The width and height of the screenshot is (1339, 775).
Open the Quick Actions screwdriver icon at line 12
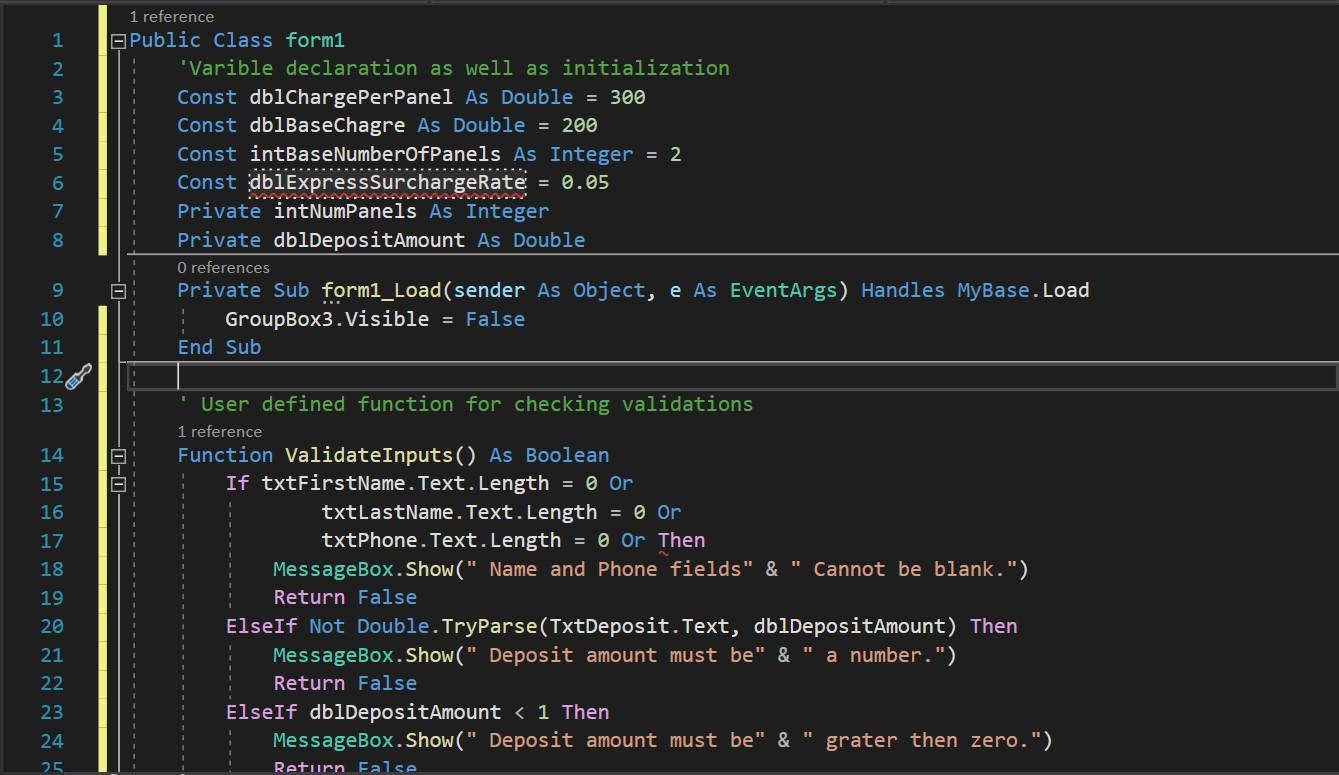click(78, 377)
